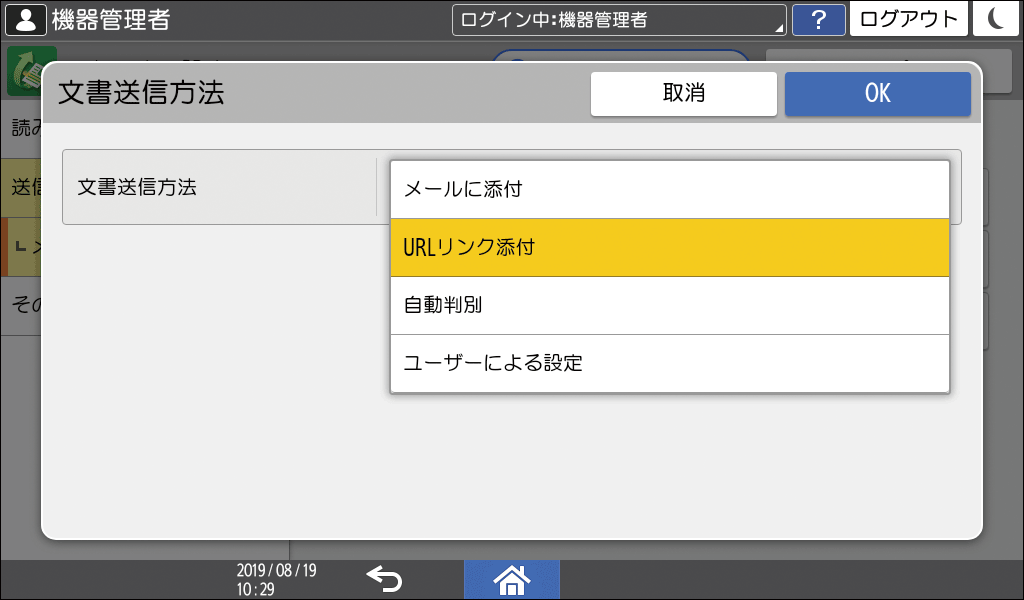Choose ユーザーによる設定 from the options
This screenshot has height=600, width=1024.
(x=670, y=363)
